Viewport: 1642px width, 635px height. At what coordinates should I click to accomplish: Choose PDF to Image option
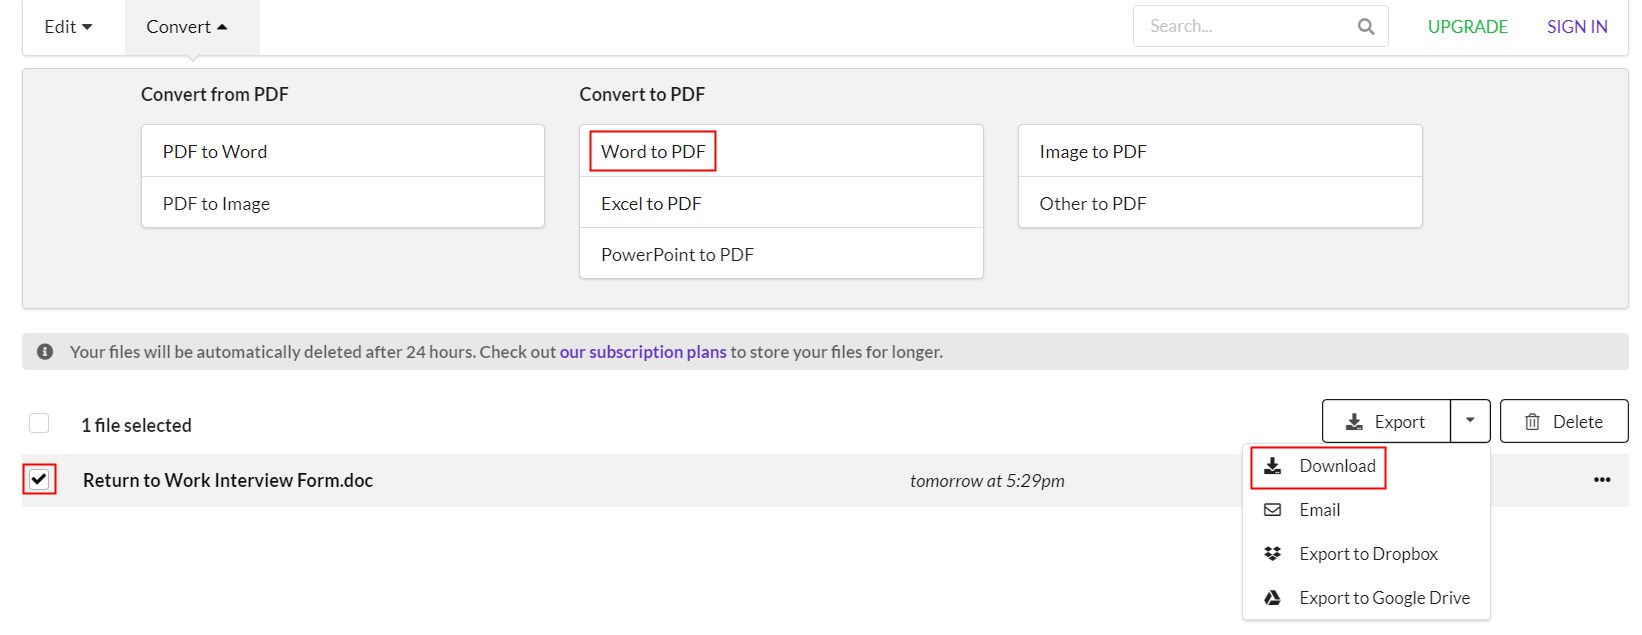[216, 204]
